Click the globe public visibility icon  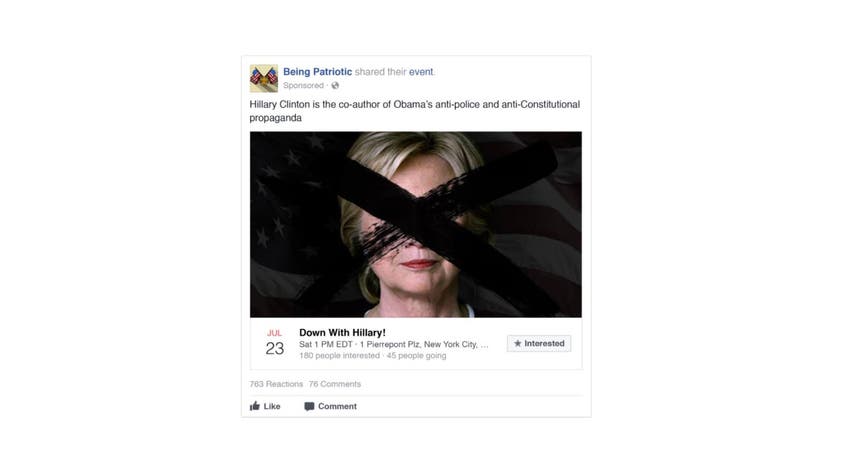click(x=335, y=86)
